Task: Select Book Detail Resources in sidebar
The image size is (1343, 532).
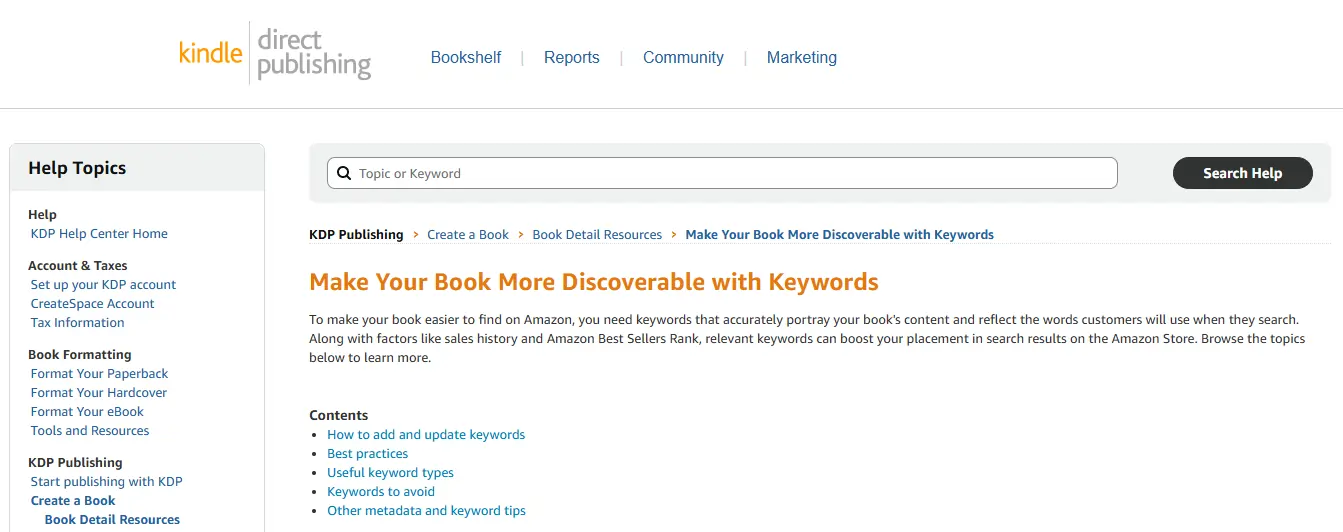Action: (x=112, y=519)
